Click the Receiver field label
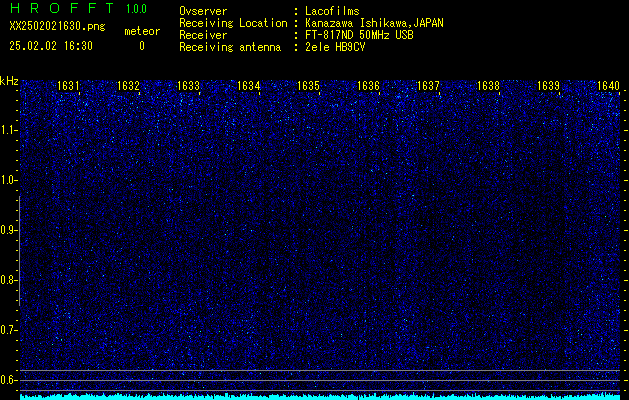This screenshot has height=400, width=629. click(203, 35)
